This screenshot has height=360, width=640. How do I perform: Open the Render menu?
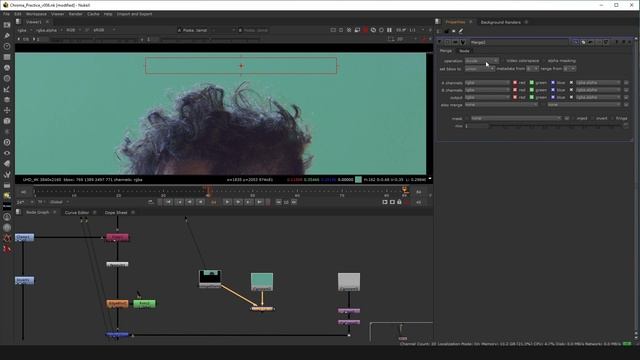coord(76,14)
